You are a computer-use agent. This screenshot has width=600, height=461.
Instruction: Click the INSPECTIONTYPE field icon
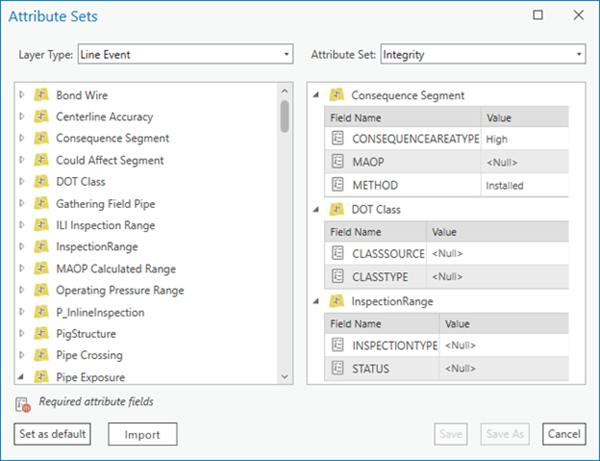[x=338, y=345]
